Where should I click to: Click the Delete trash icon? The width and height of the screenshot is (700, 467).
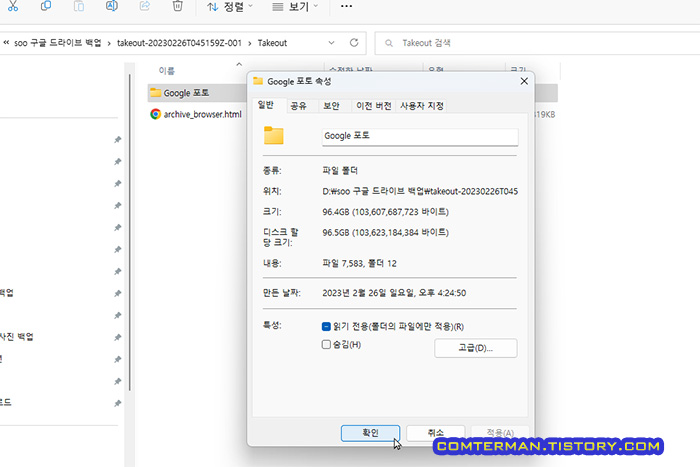[178, 6]
